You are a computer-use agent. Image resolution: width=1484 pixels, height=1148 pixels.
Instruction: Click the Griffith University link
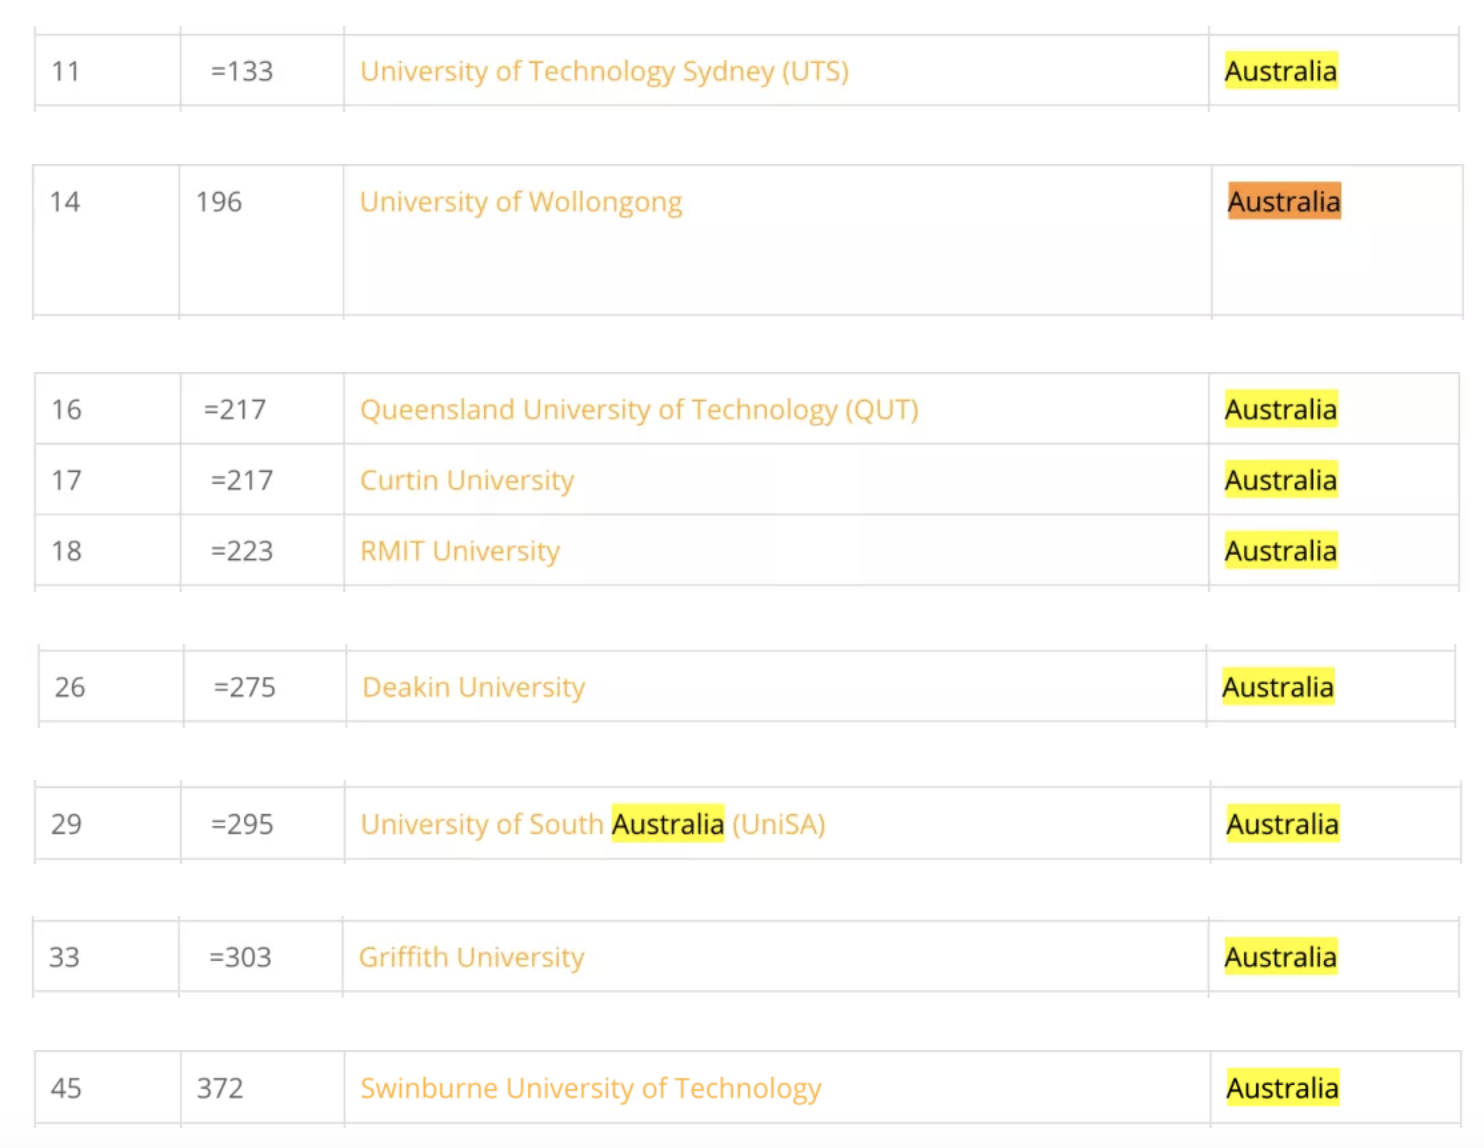pos(471,958)
